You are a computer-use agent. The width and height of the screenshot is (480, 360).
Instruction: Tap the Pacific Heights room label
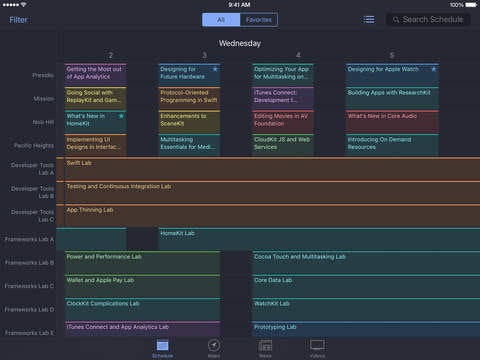pos(34,146)
